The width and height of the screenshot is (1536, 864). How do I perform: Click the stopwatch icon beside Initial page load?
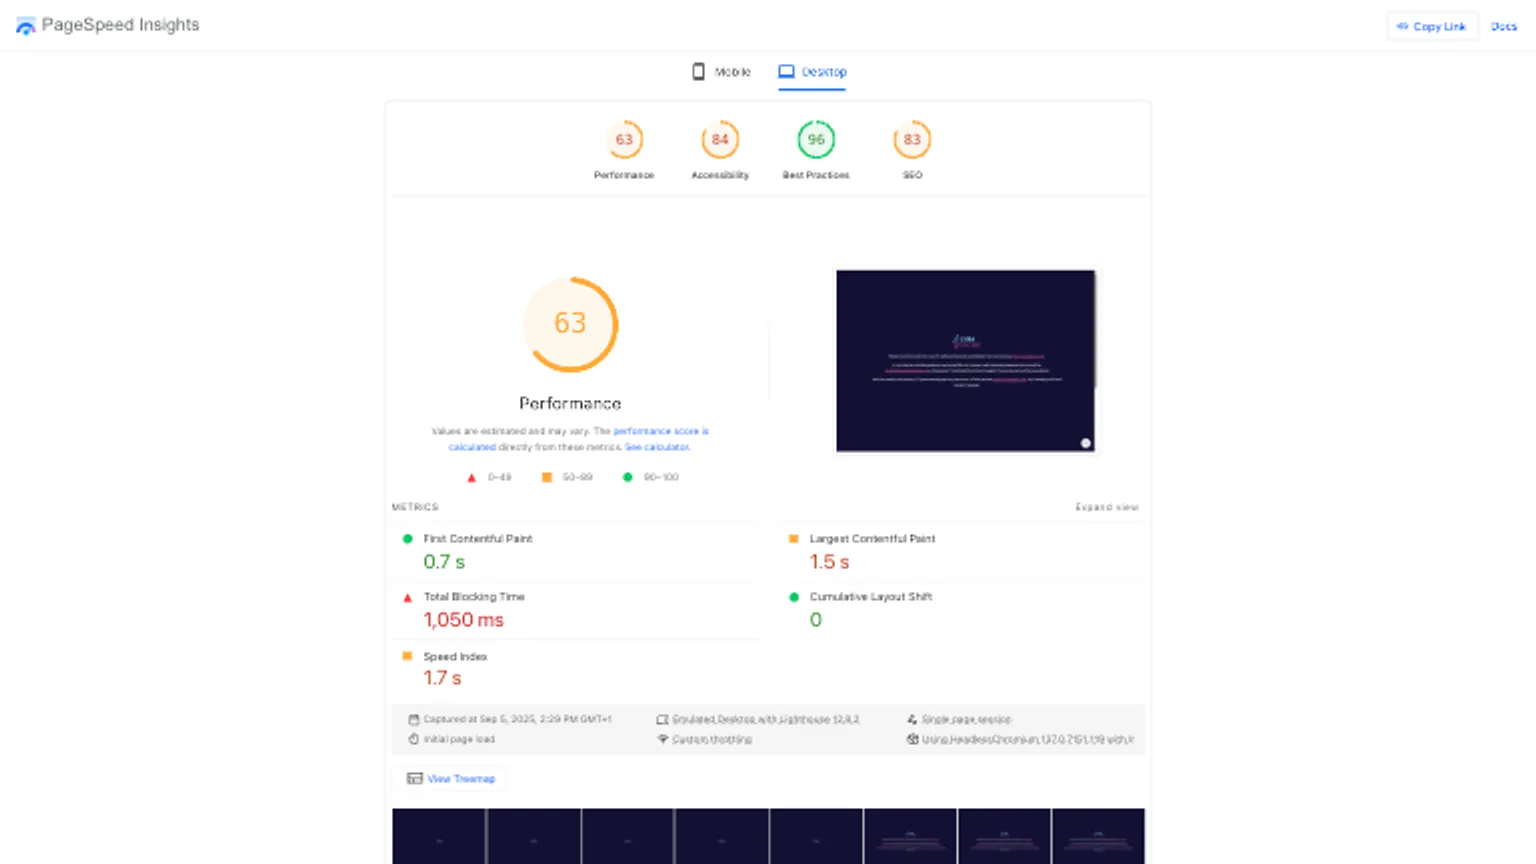pyautogui.click(x=414, y=739)
